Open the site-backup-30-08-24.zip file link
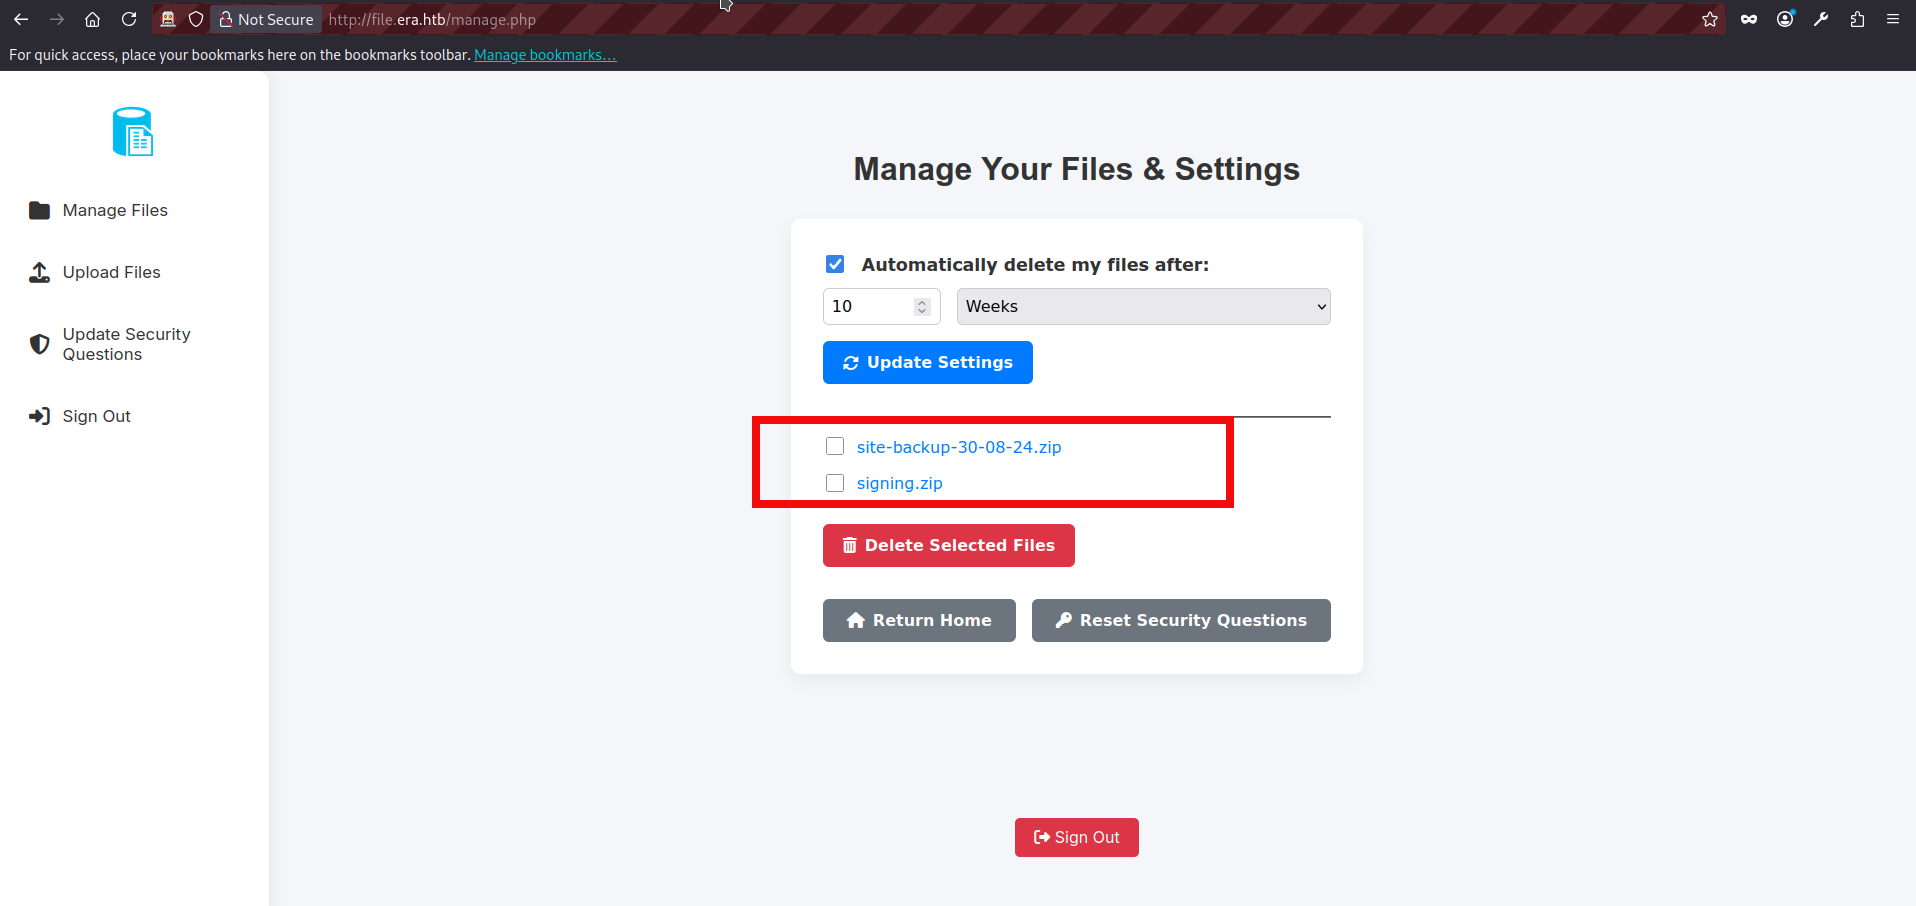Viewport: 1916px width, 906px height. pyautogui.click(x=958, y=447)
